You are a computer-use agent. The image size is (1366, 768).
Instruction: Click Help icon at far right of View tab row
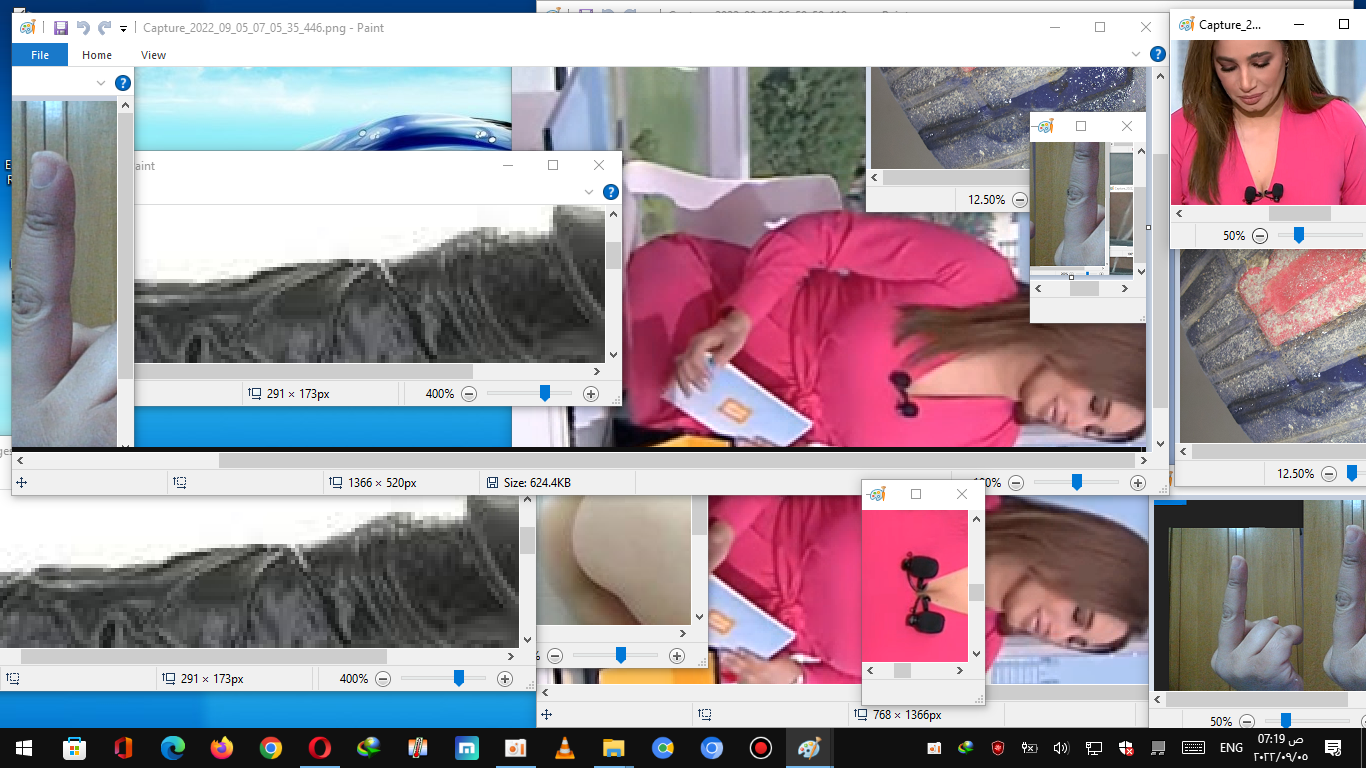coord(1157,55)
